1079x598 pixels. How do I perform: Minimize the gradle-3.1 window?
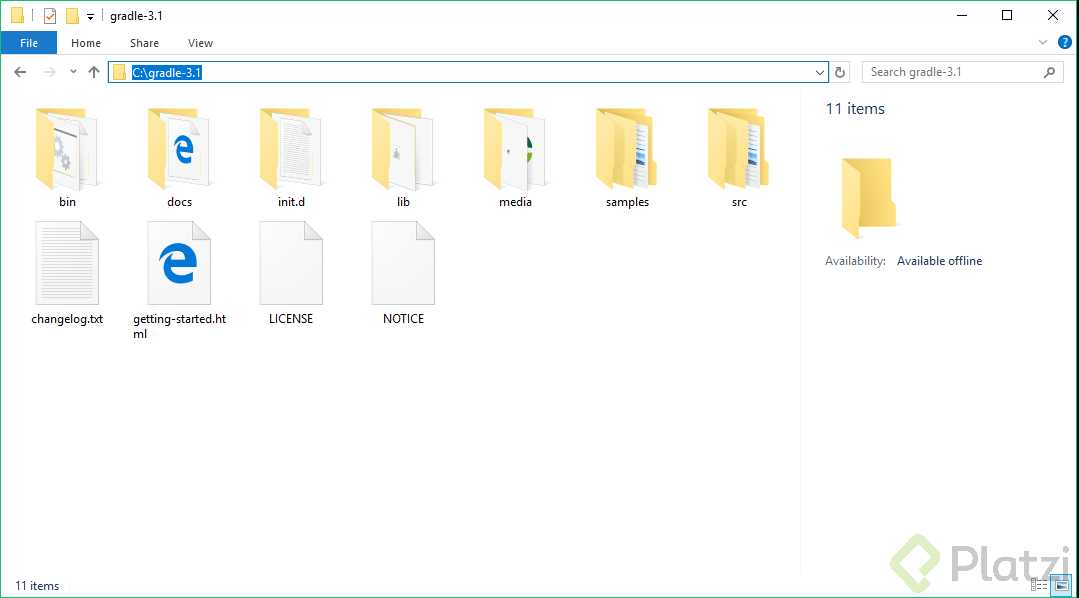(x=962, y=15)
